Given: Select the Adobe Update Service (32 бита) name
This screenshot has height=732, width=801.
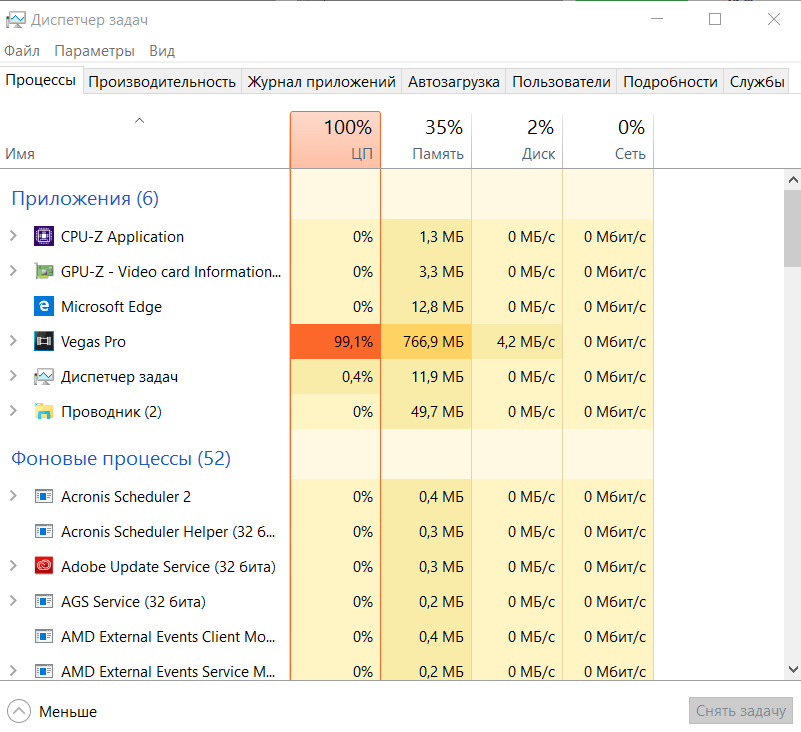Looking at the screenshot, I should coord(168,567).
